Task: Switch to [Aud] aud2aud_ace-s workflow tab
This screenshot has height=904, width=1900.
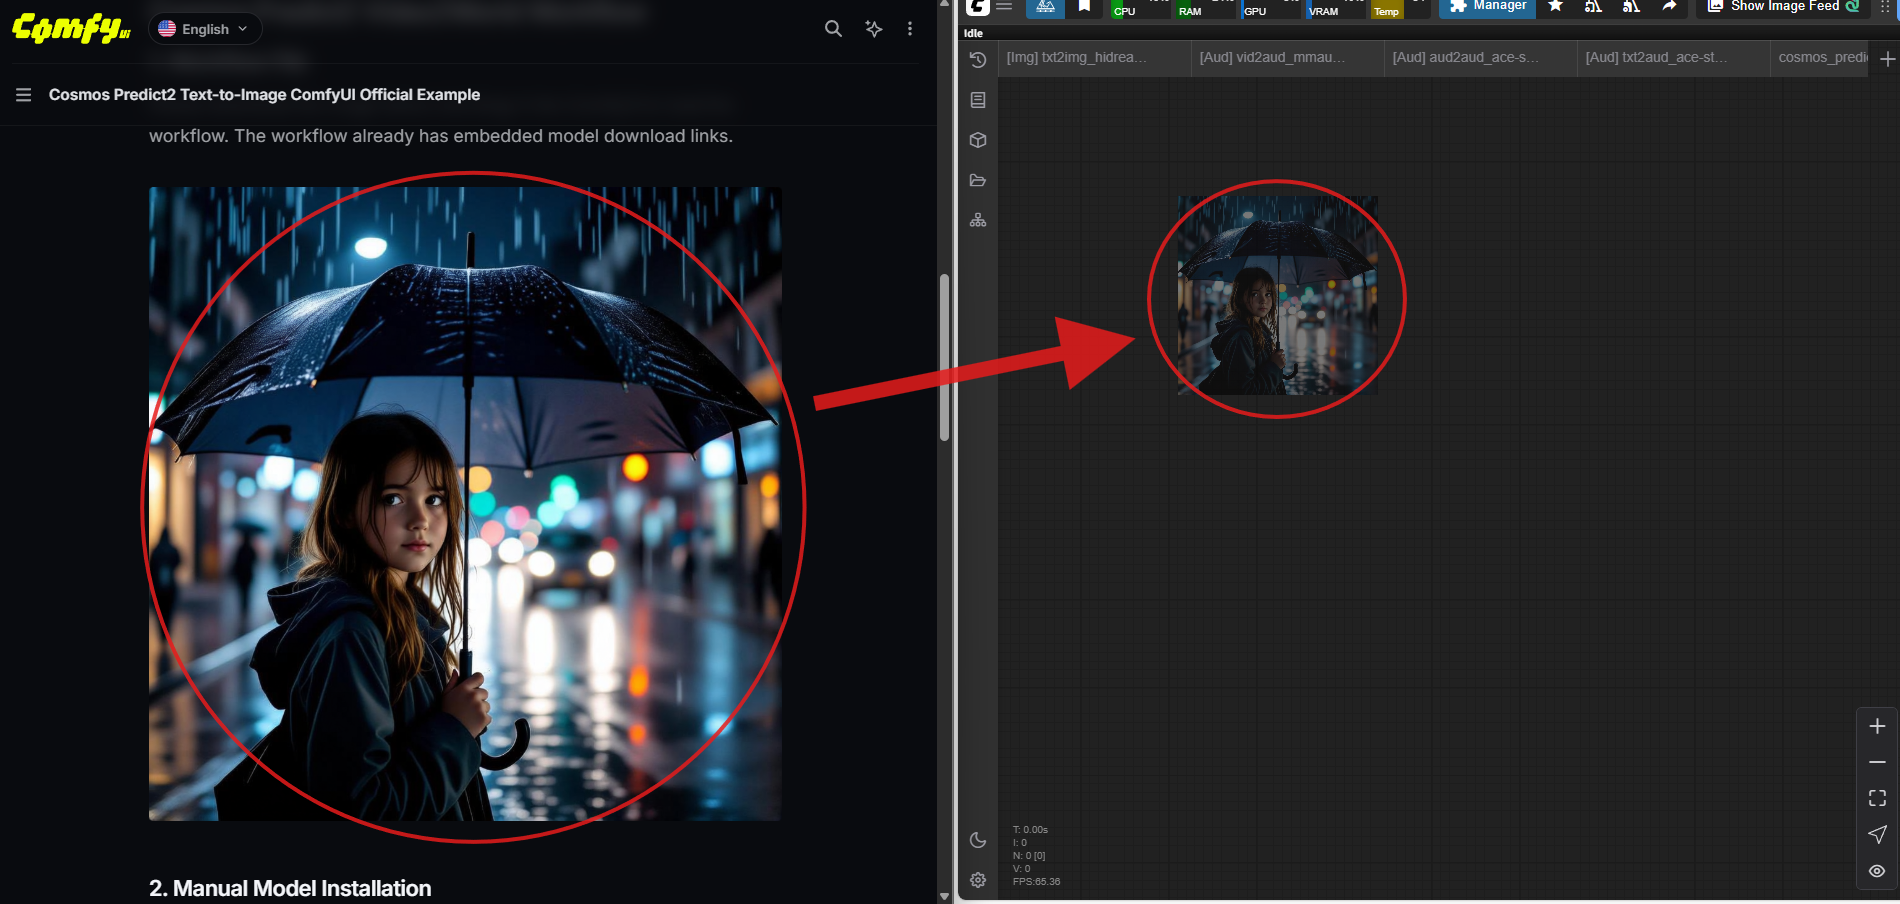Action: [1480, 58]
